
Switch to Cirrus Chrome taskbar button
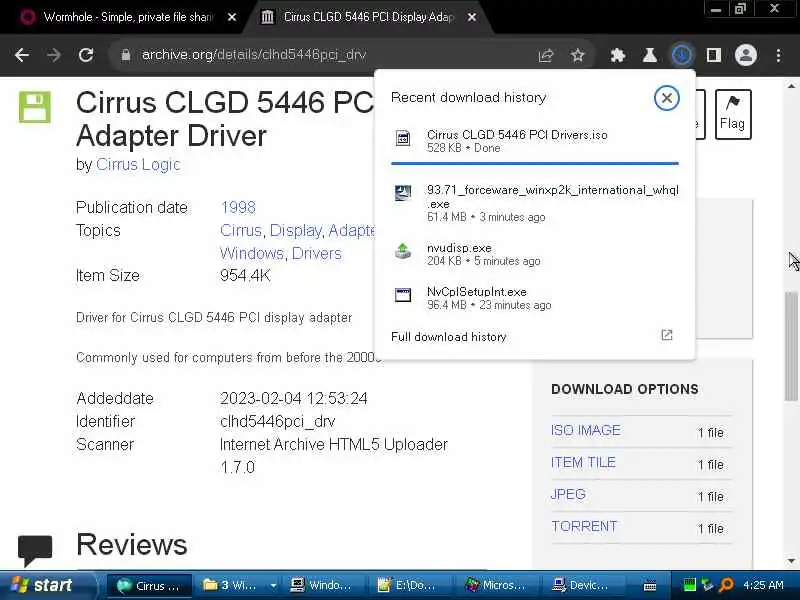tap(149, 586)
